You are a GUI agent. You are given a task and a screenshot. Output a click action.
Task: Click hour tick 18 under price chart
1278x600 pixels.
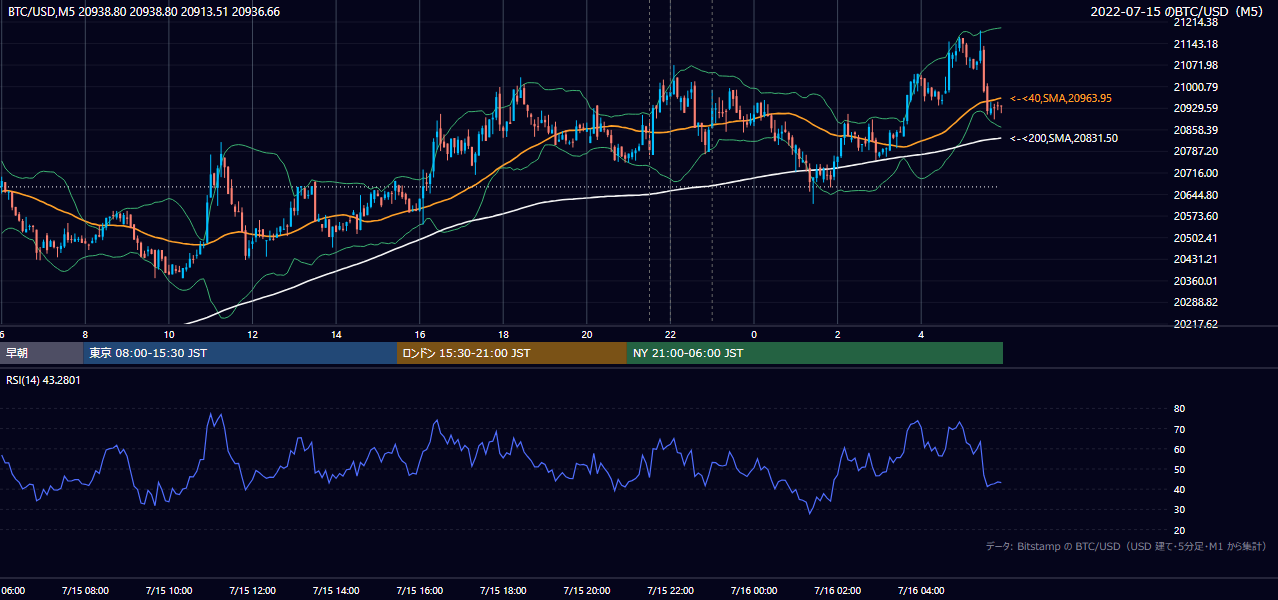tap(503, 334)
